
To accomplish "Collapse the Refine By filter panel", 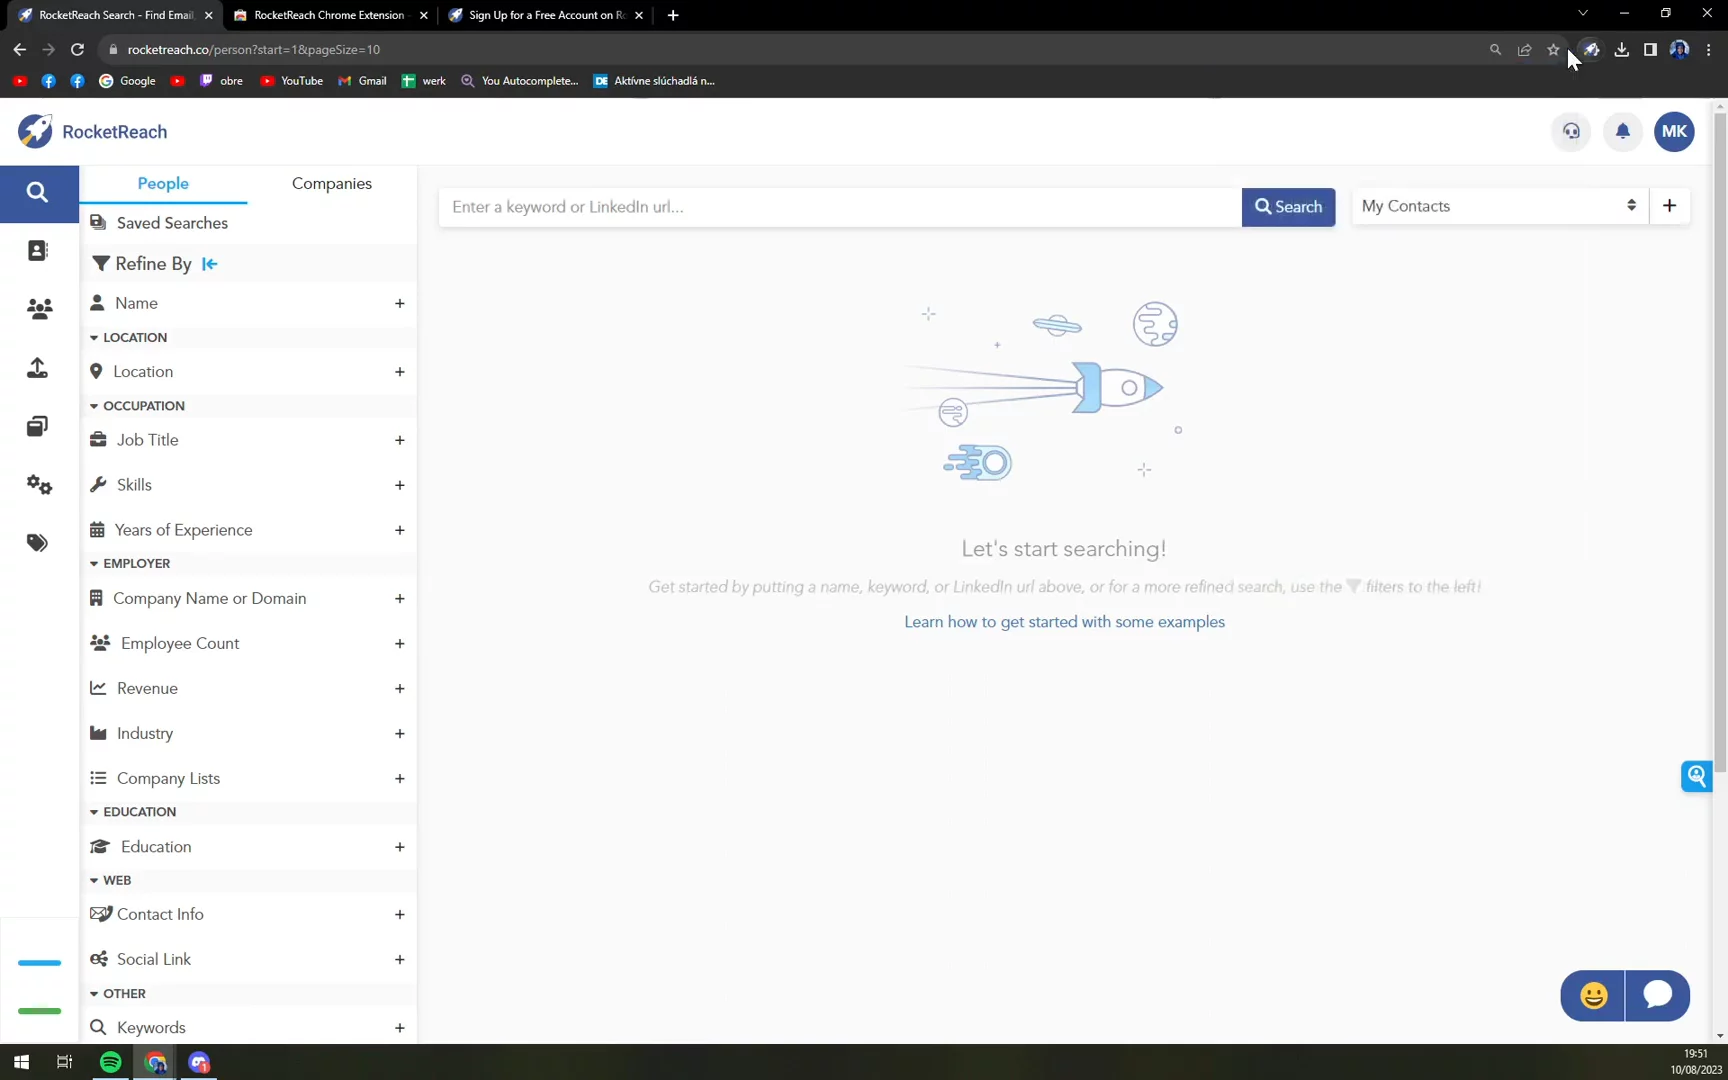I will point(210,264).
